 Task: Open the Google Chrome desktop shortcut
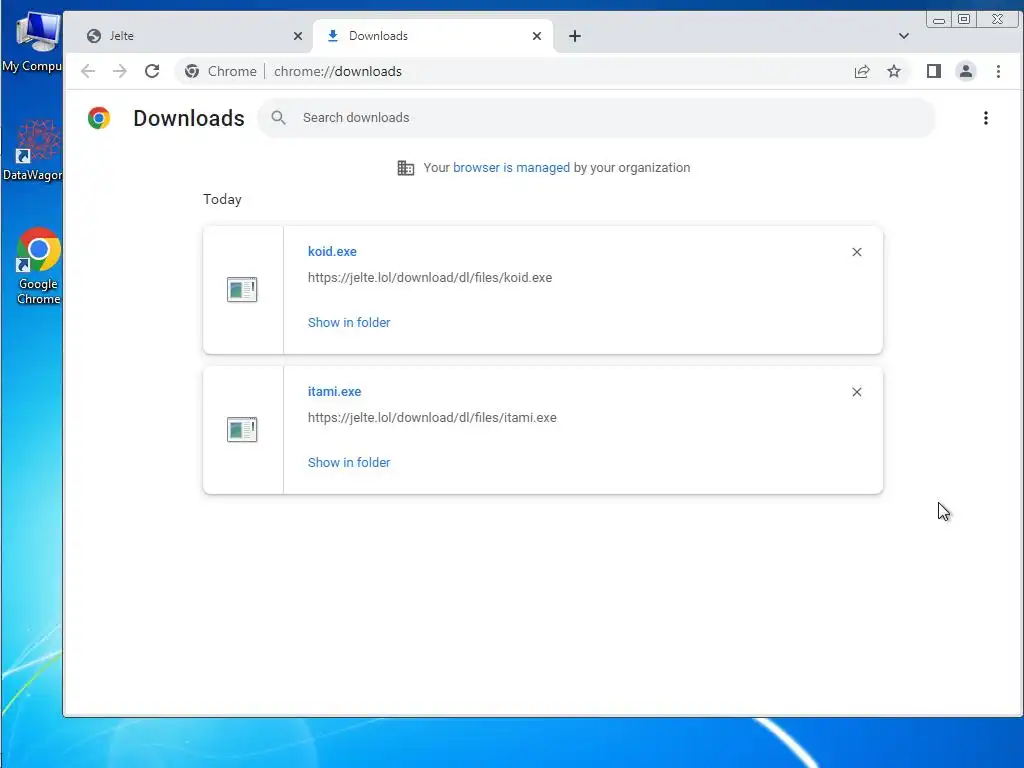(39, 266)
